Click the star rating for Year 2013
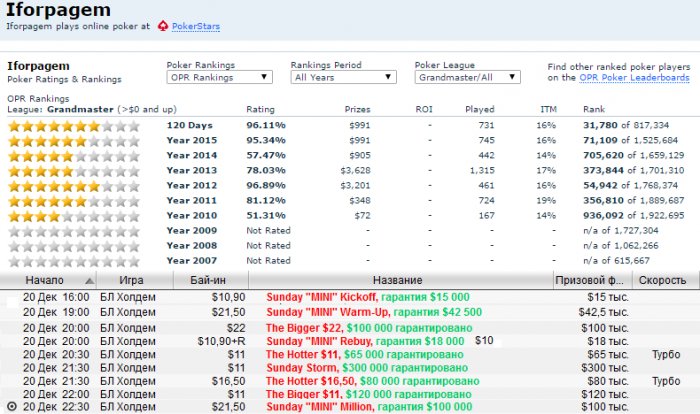Viewport: 700px width, 414px height. [74, 171]
